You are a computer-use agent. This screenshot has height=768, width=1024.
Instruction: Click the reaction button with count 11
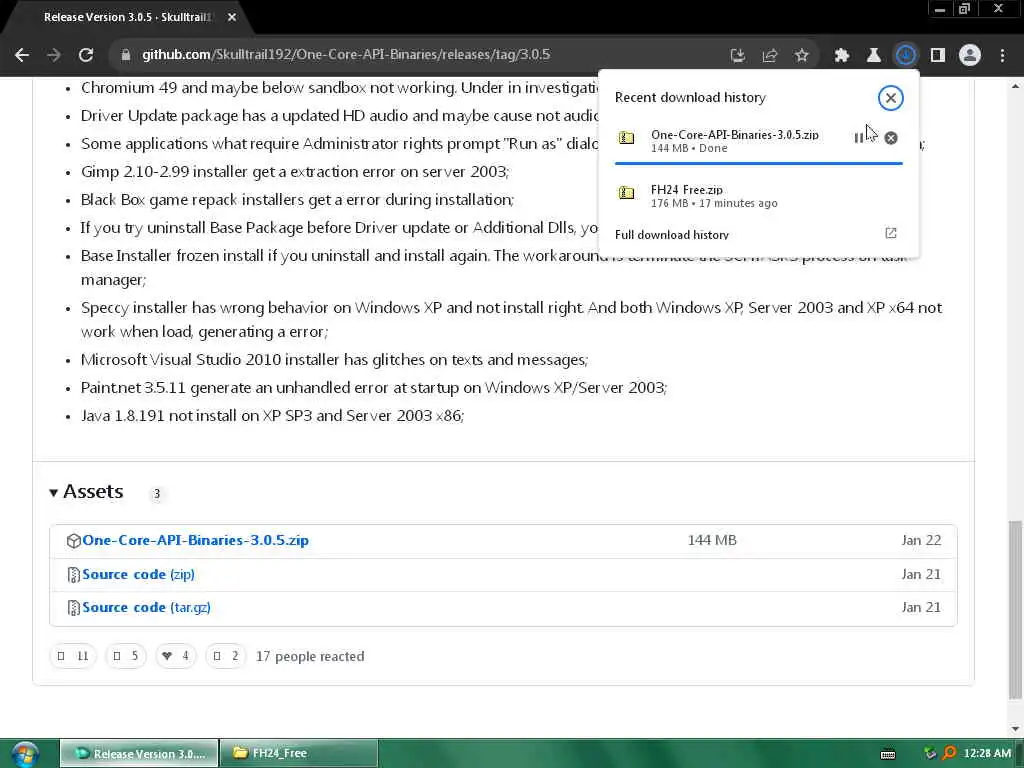pyautogui.click(x=73, y=656)
